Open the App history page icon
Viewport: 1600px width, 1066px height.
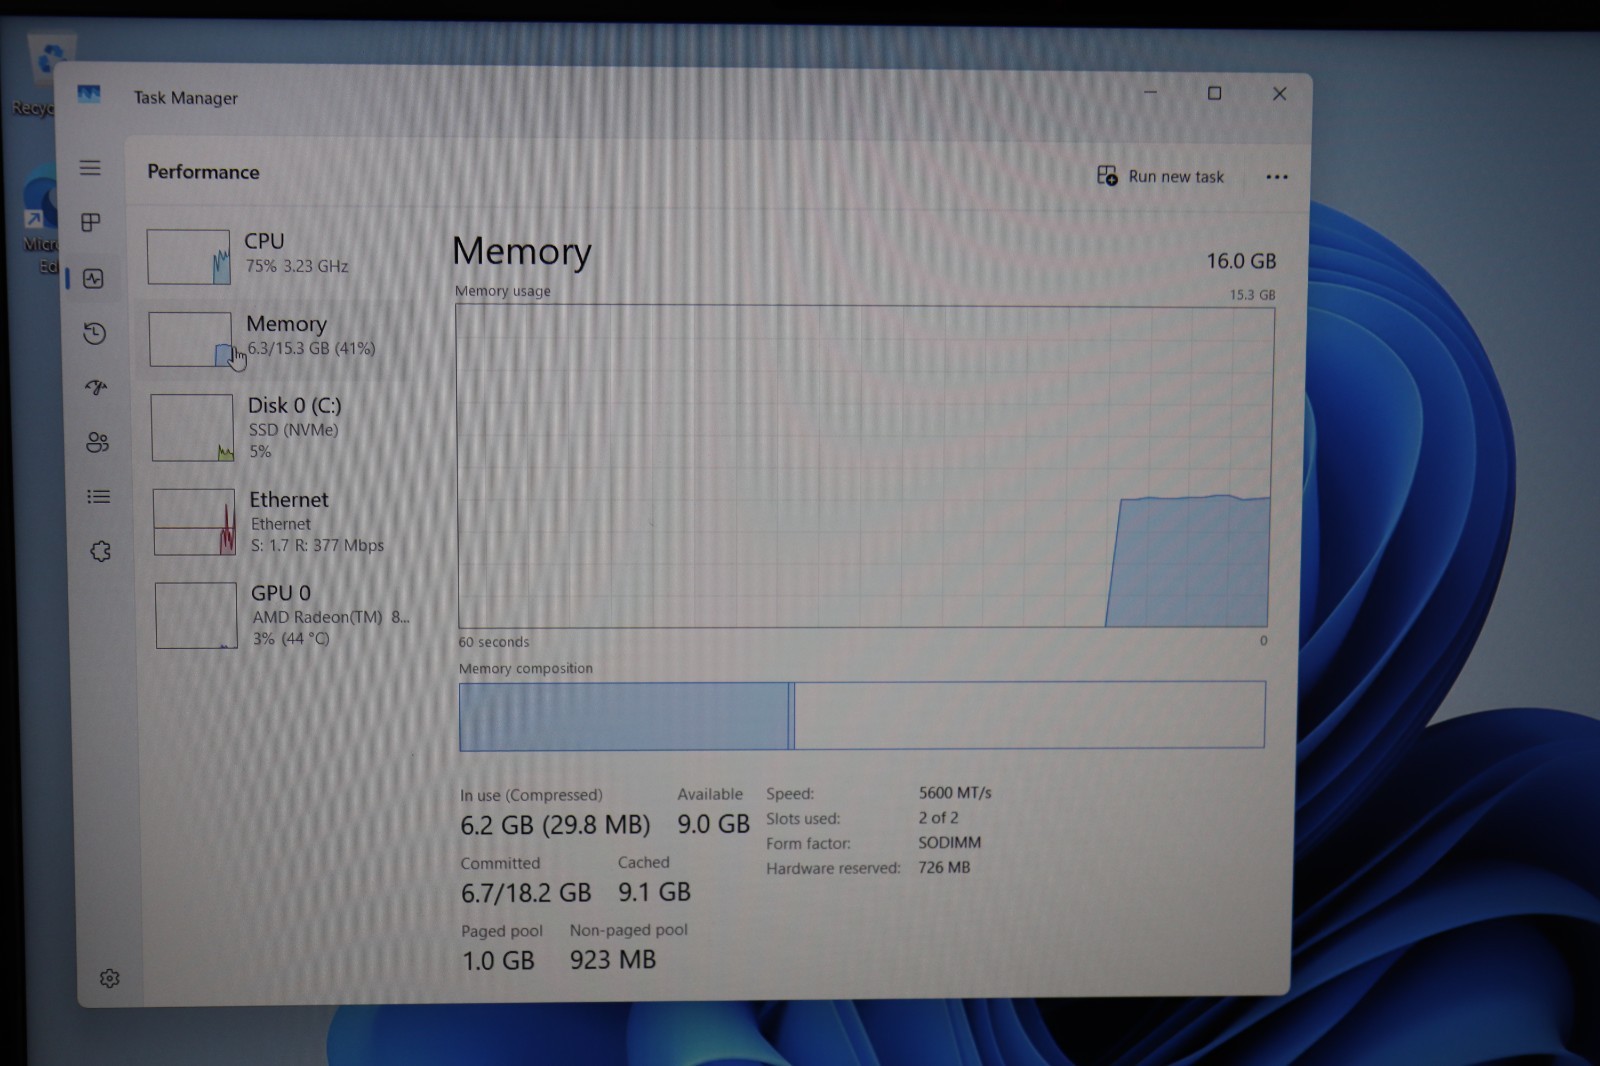[95, 333]
